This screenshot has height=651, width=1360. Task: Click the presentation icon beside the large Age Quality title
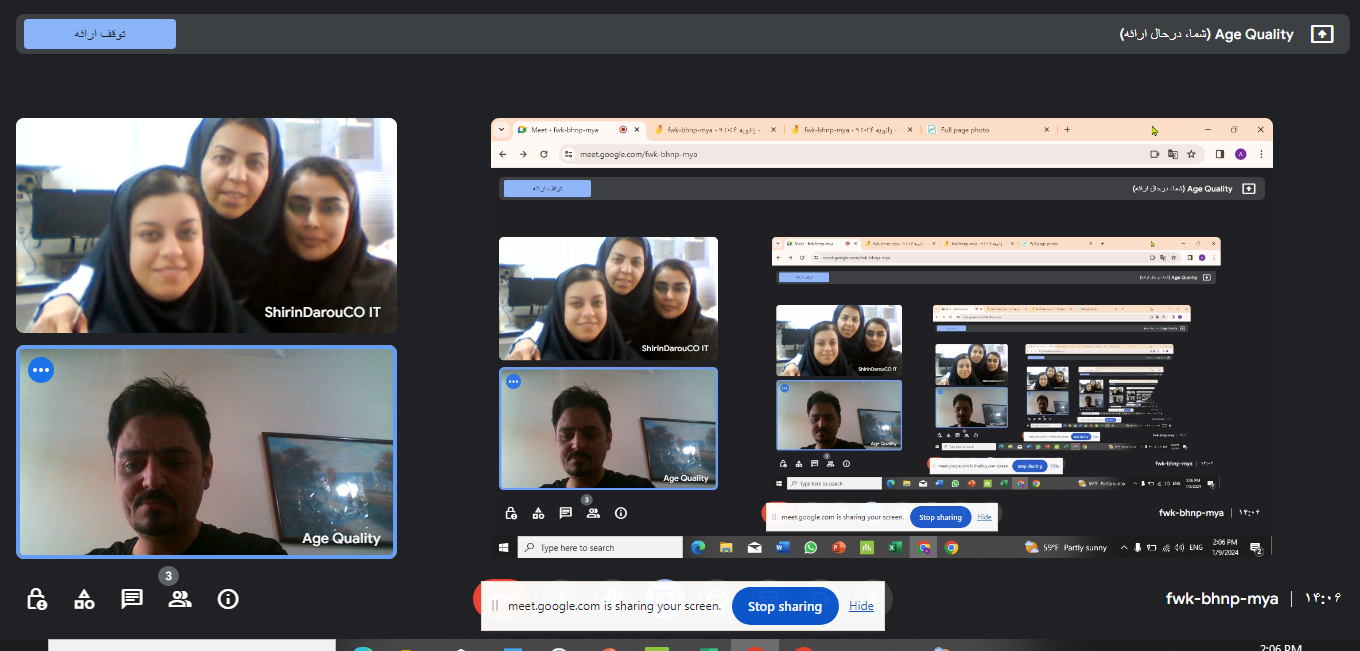point(1322,34)
